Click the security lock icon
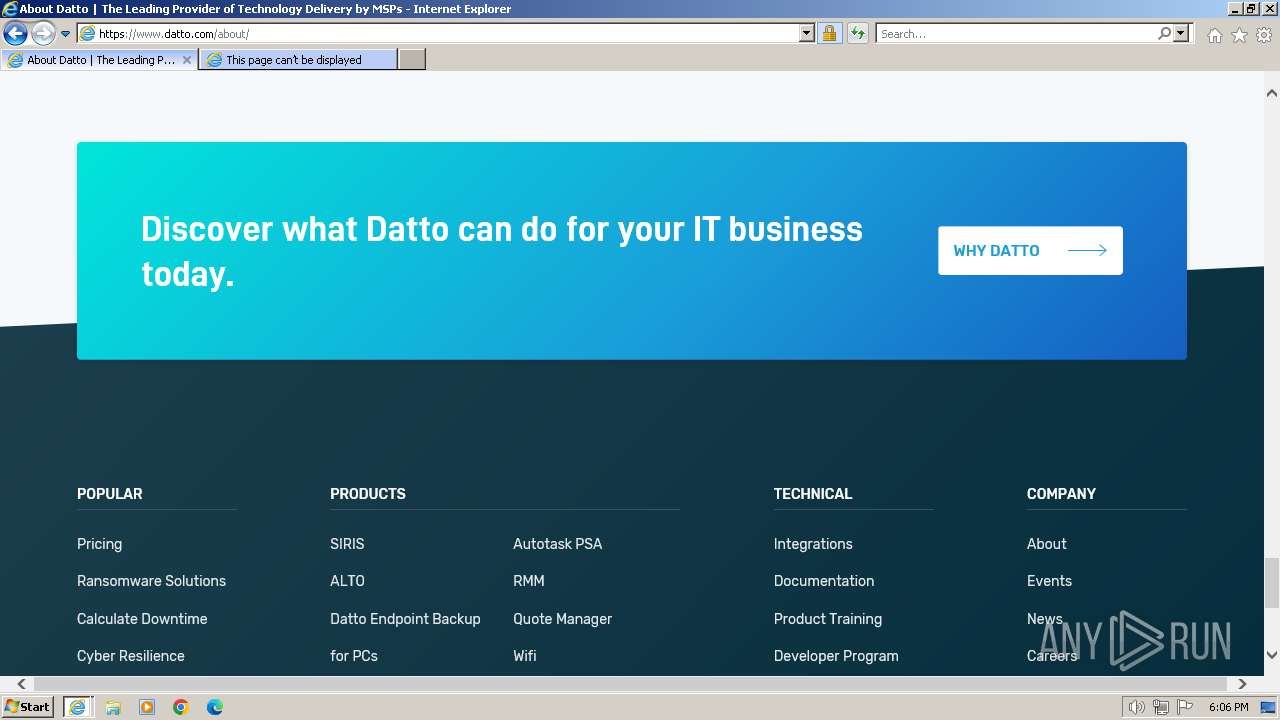 point(829,34)
